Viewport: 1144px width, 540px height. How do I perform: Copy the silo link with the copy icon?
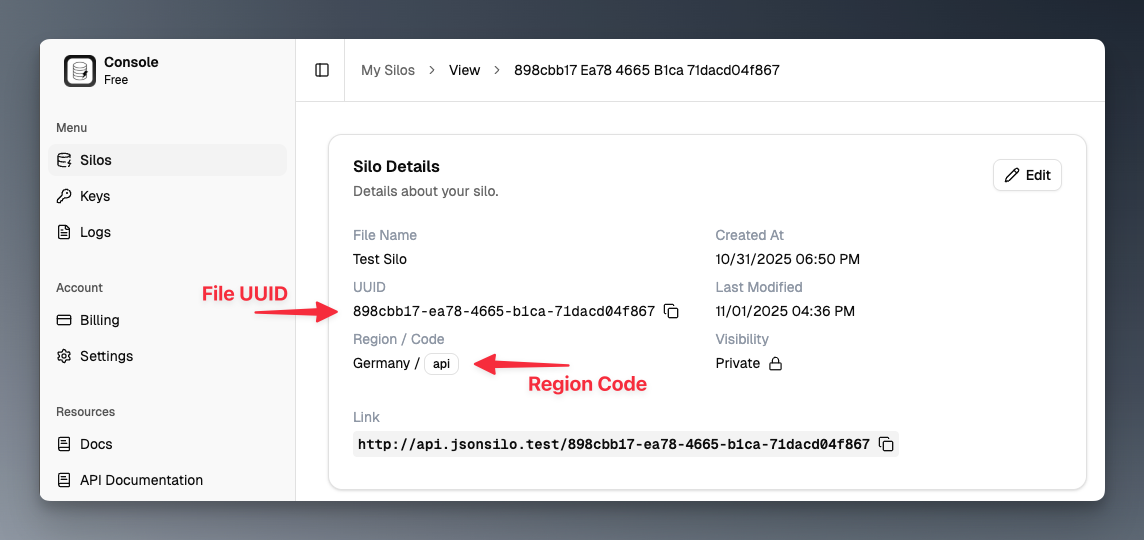pyautogui.click(x=886, y=444)
